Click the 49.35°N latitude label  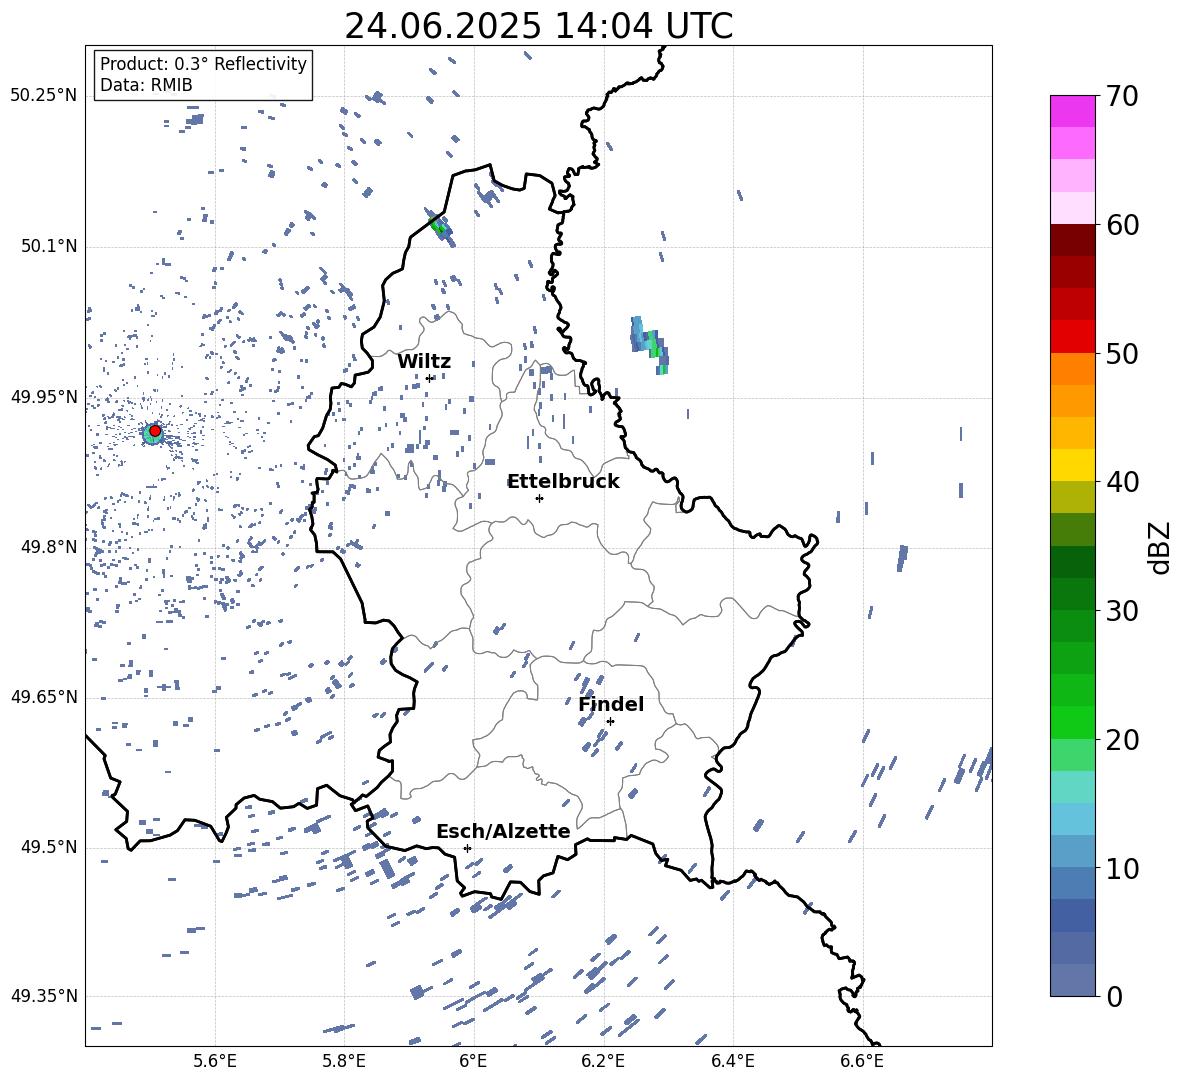(44, 996)
